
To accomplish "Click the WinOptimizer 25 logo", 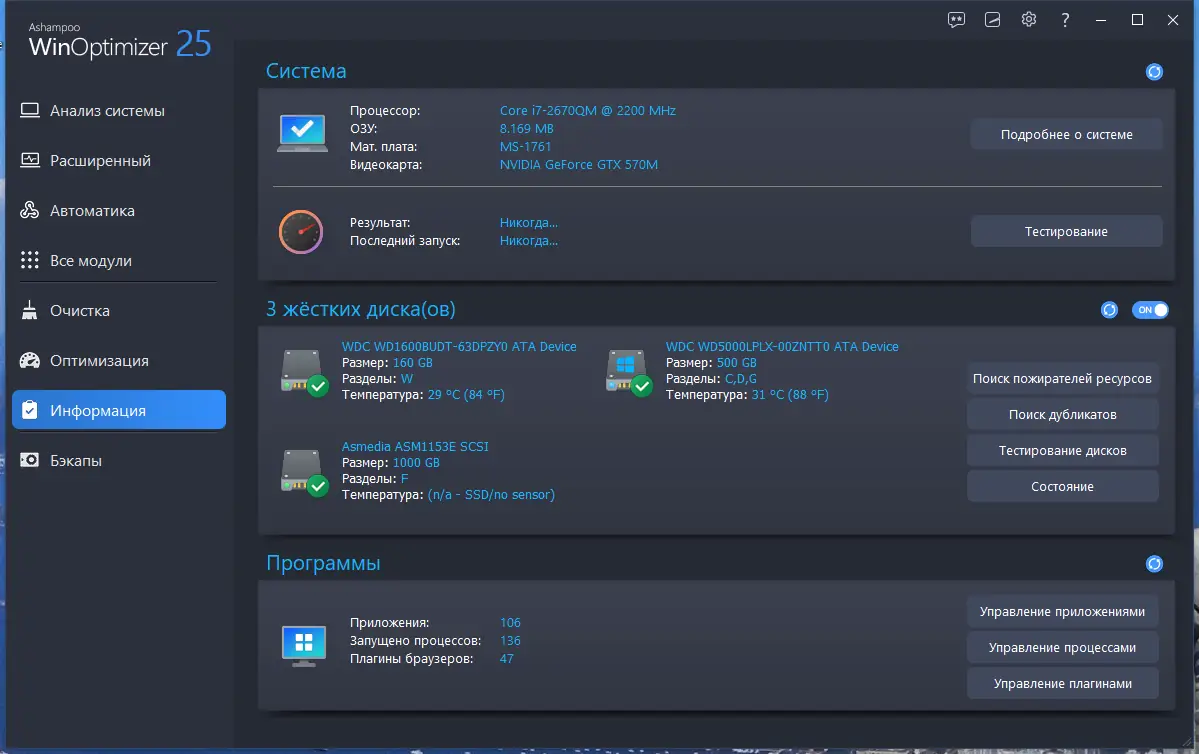I will point(119,41).
